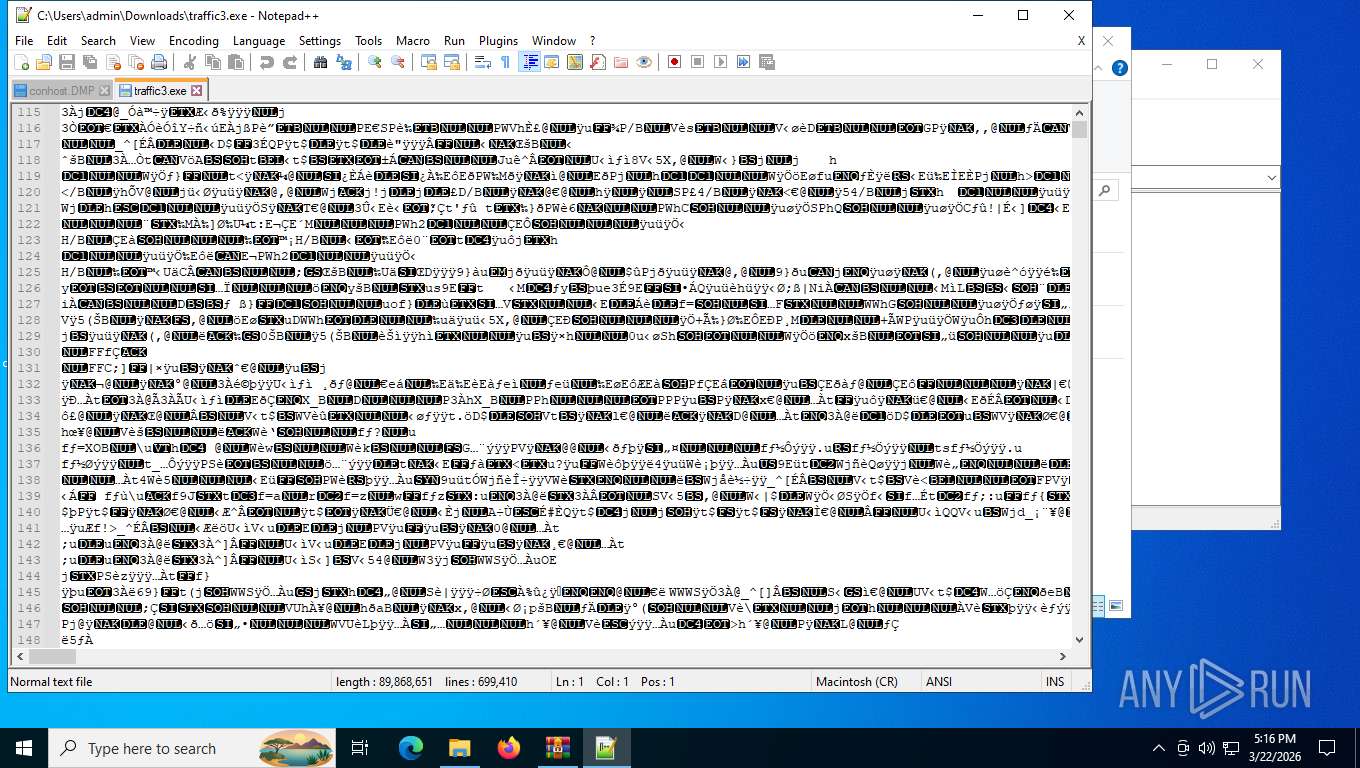Click the Undo arrow icon
The height and width of the screenshot is (768, 1360).
pos(266,62)
